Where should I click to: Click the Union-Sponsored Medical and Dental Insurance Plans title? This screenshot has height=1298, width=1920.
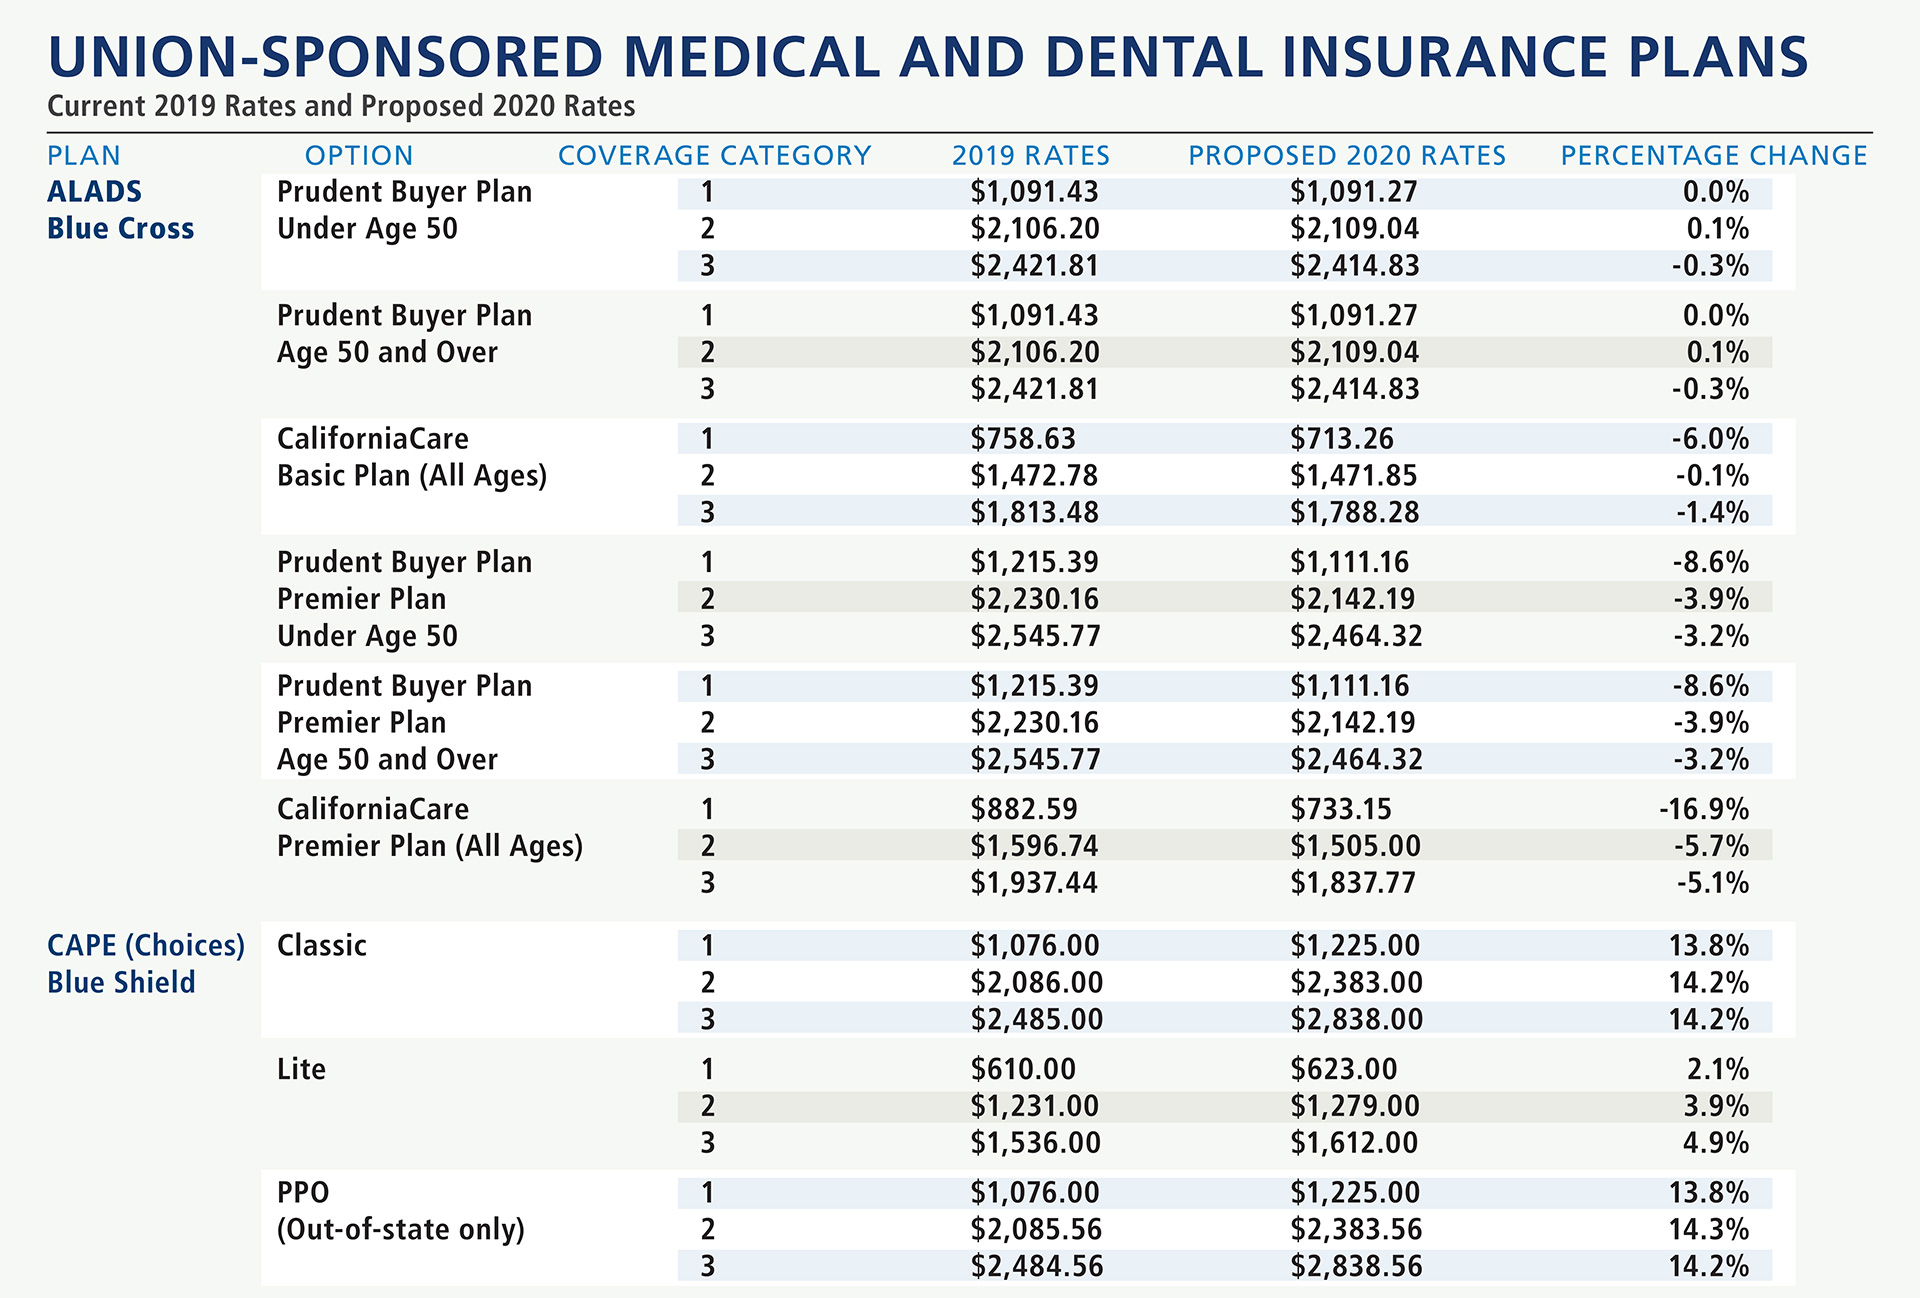tap(927, 57)
